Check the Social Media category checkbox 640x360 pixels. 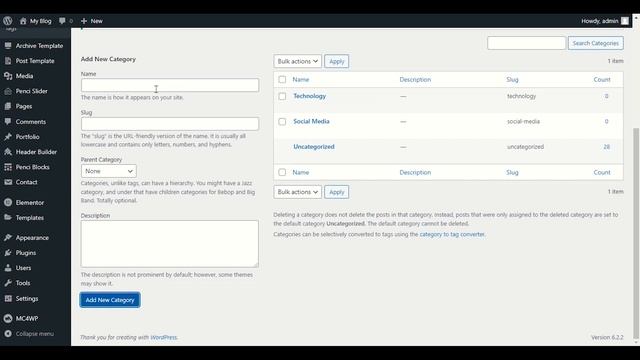coord(282,122)
